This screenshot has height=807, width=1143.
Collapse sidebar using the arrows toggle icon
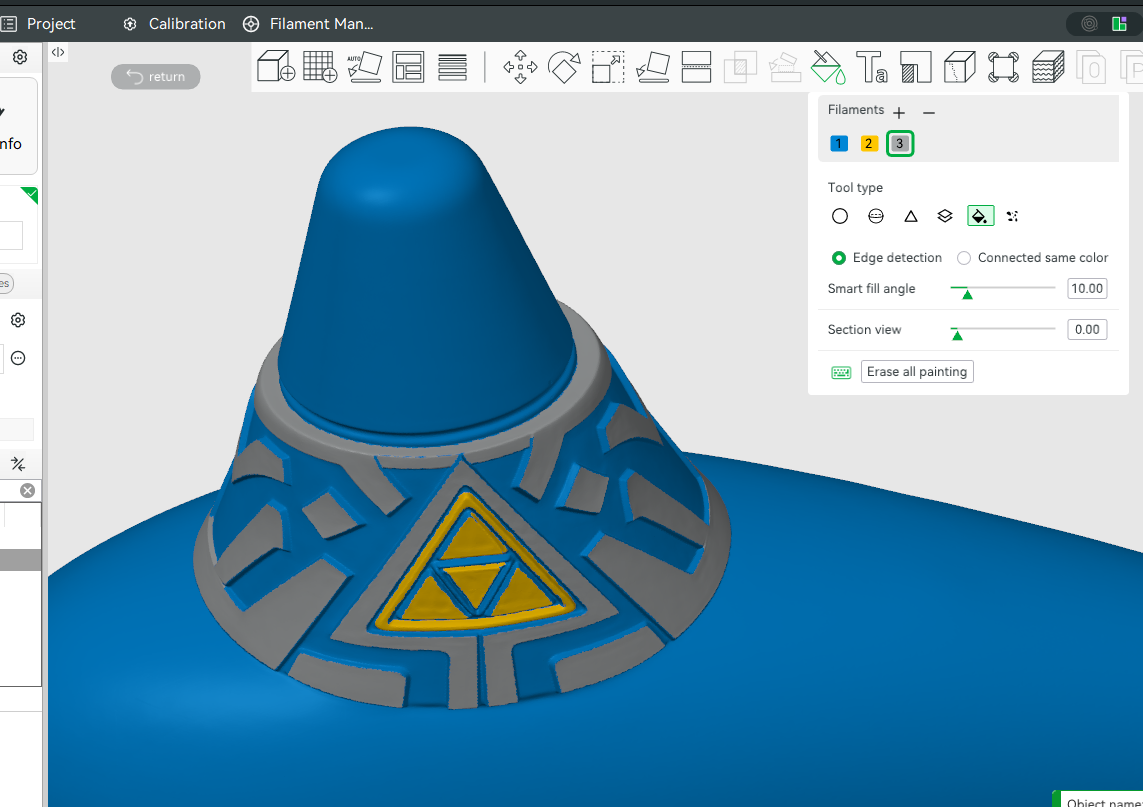(x=58, y=52)
